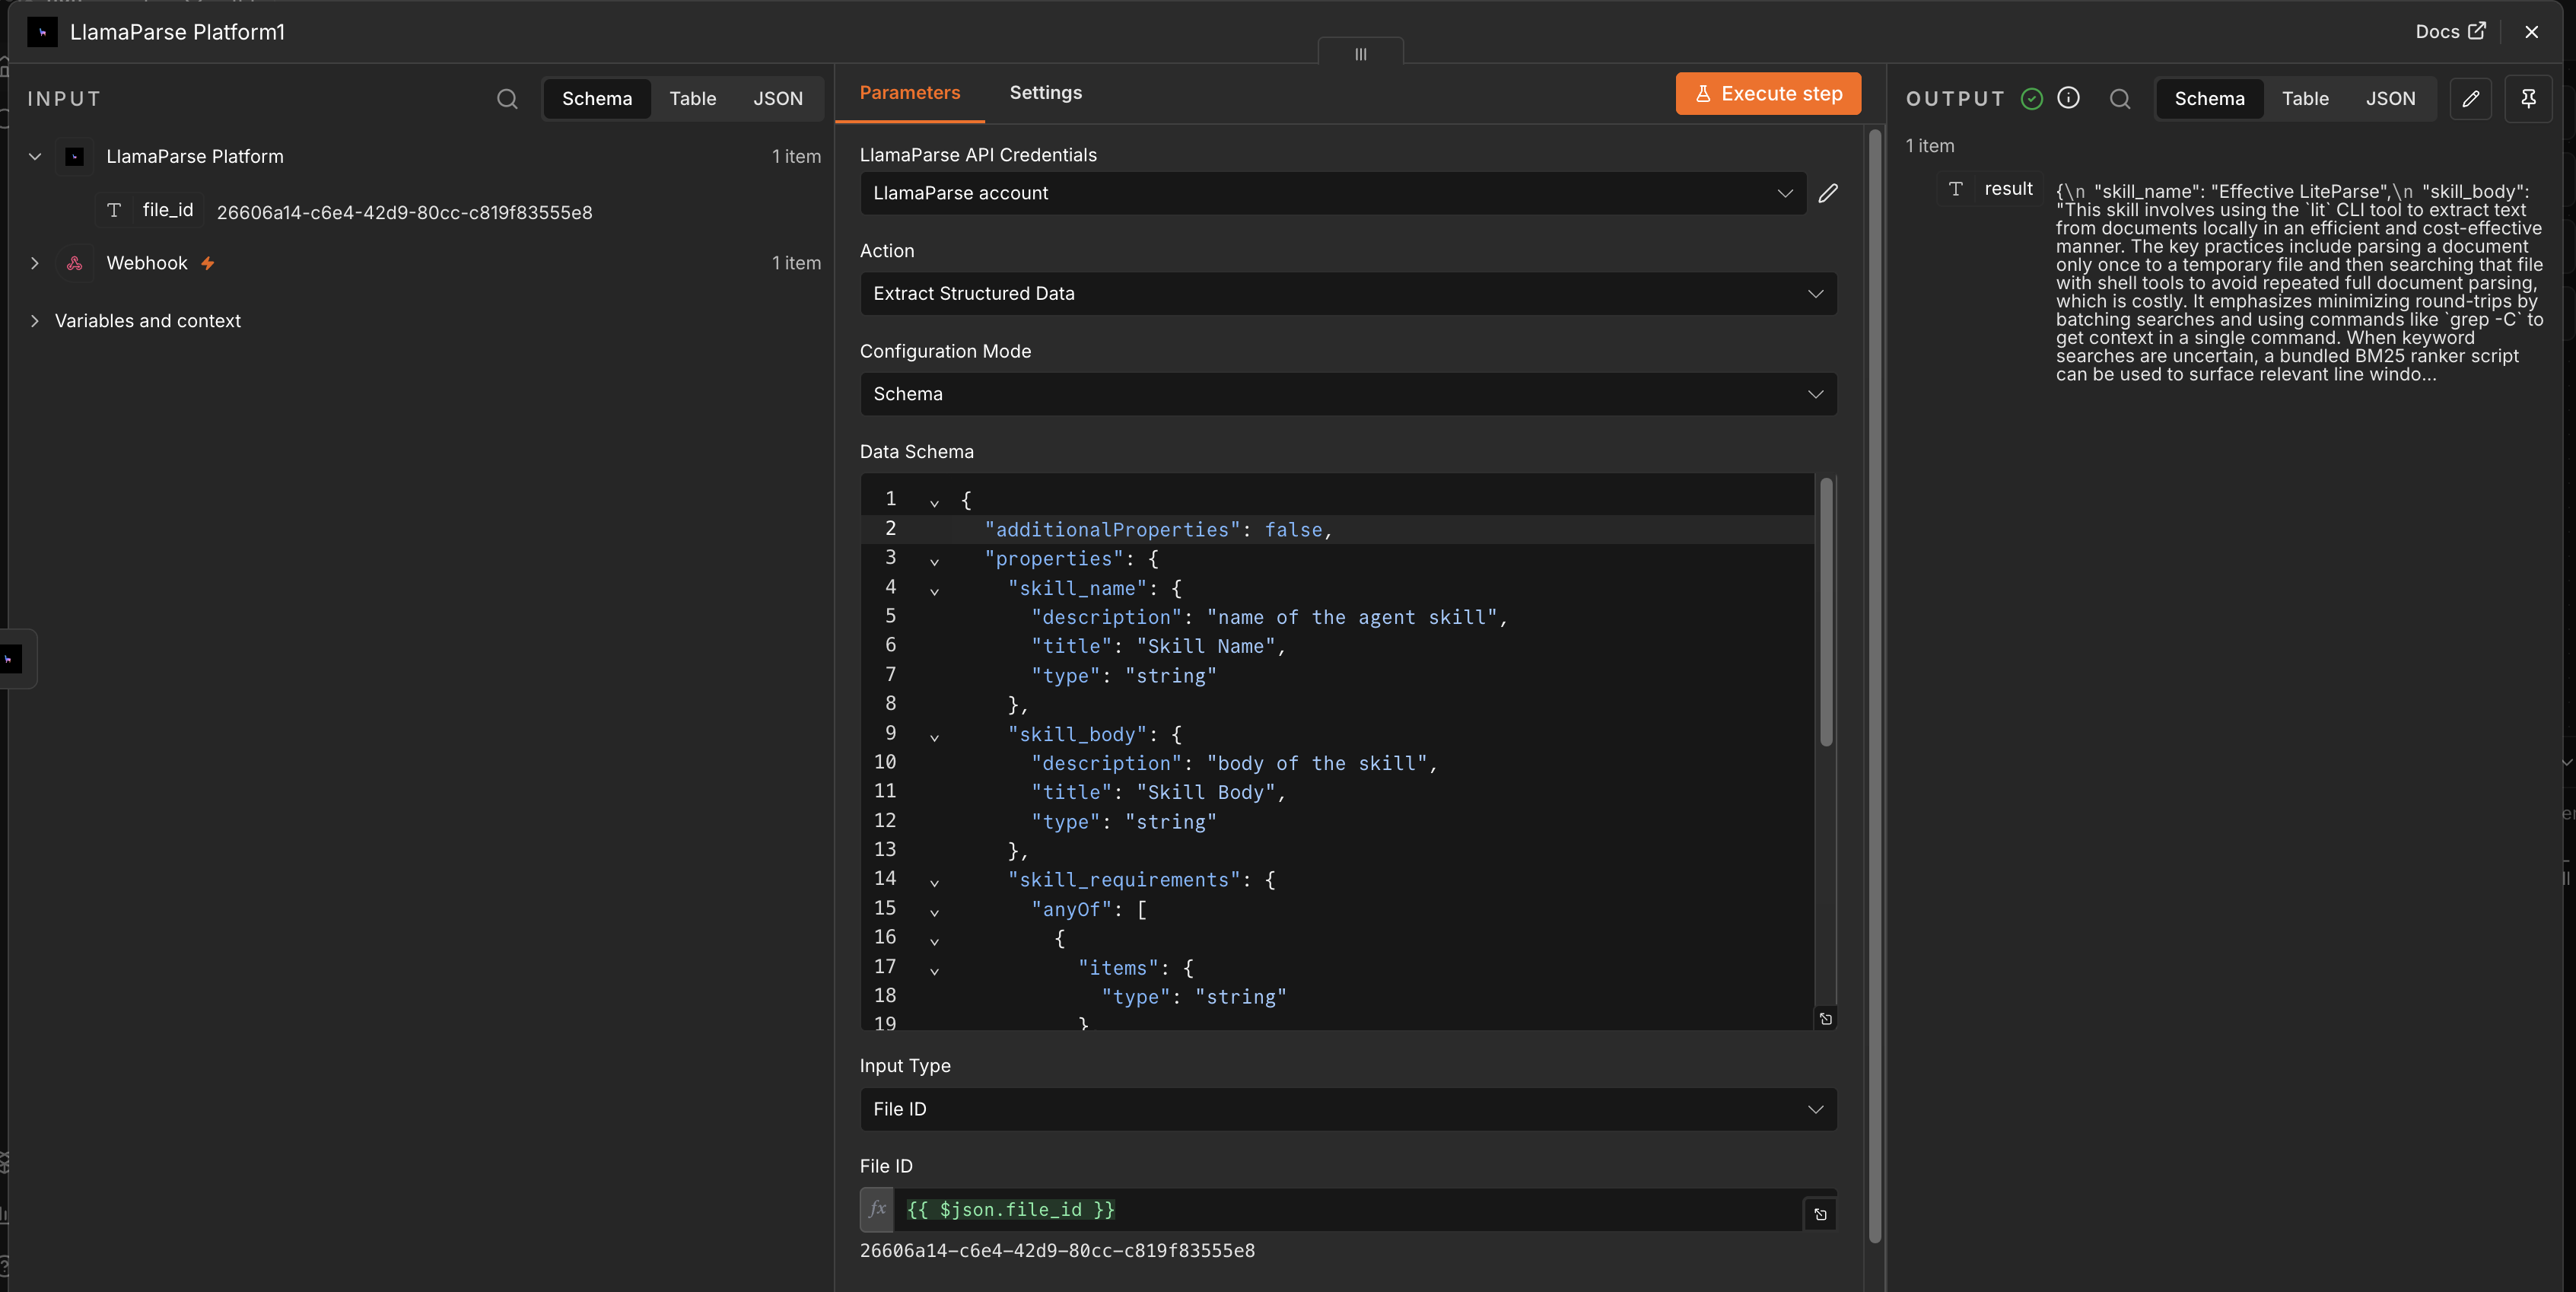Collapse the LlamaParse Platform input section
This screenshot has height=1292, width=2576.
click(x=35, y=156)
